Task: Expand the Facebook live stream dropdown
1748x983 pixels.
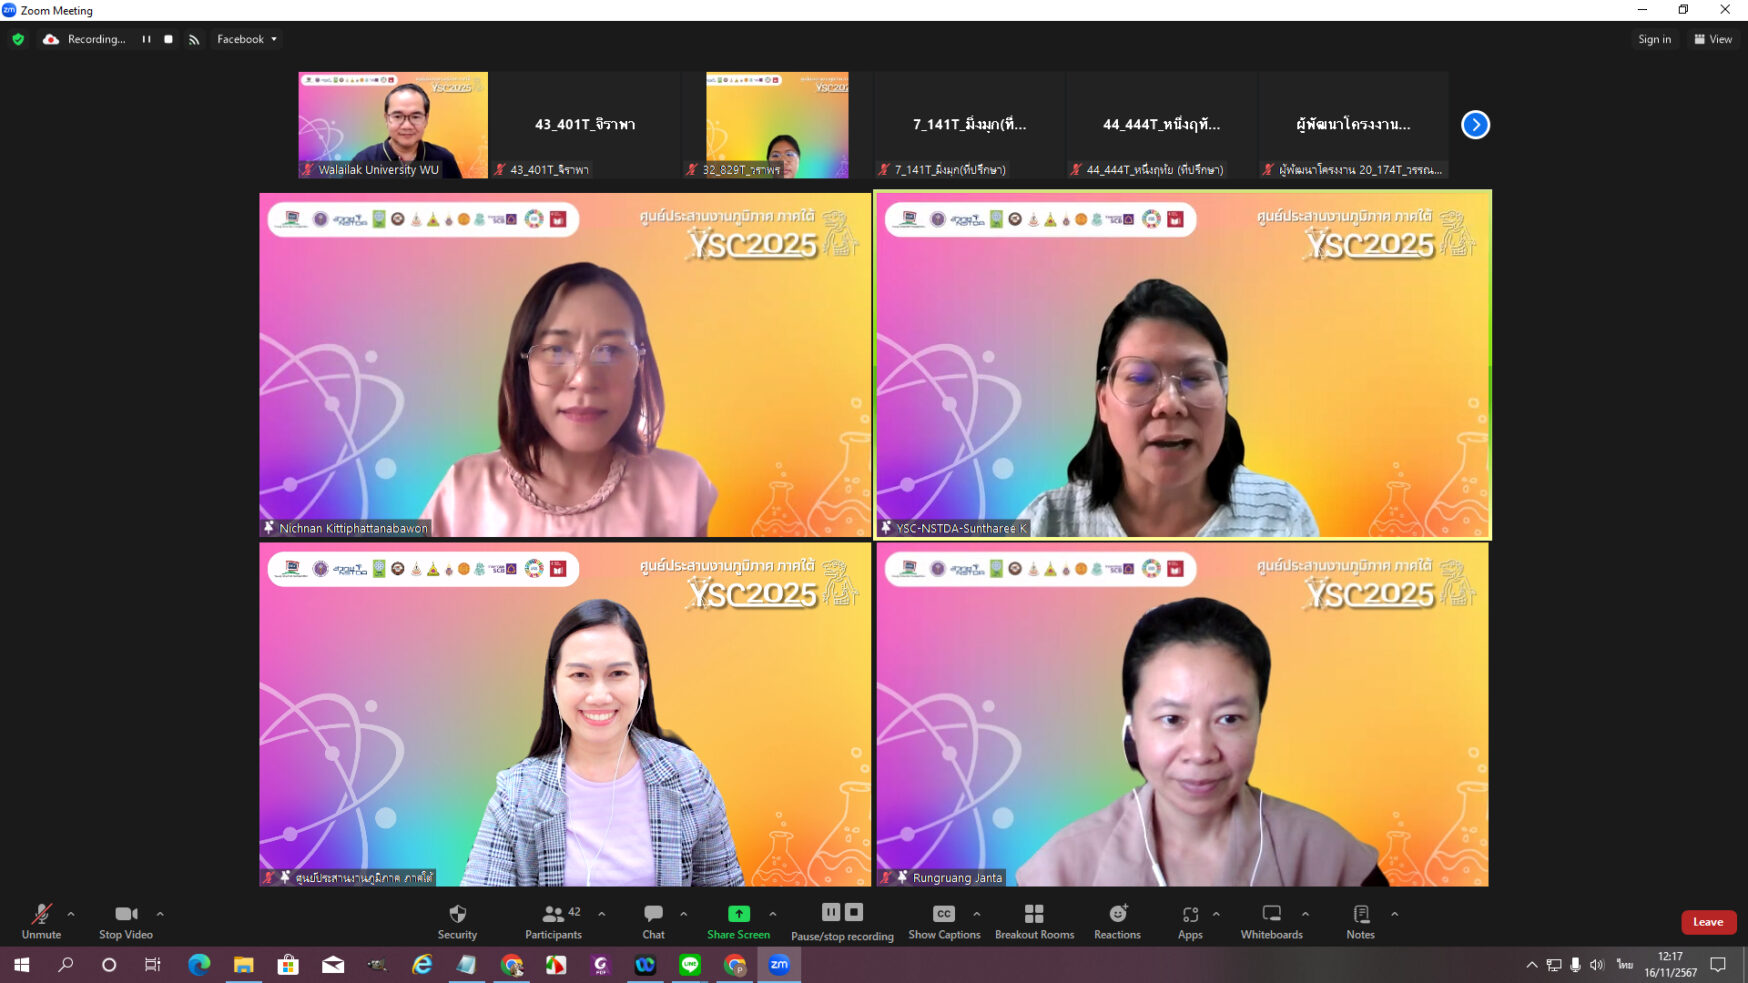Action: (x=247, y=39)
